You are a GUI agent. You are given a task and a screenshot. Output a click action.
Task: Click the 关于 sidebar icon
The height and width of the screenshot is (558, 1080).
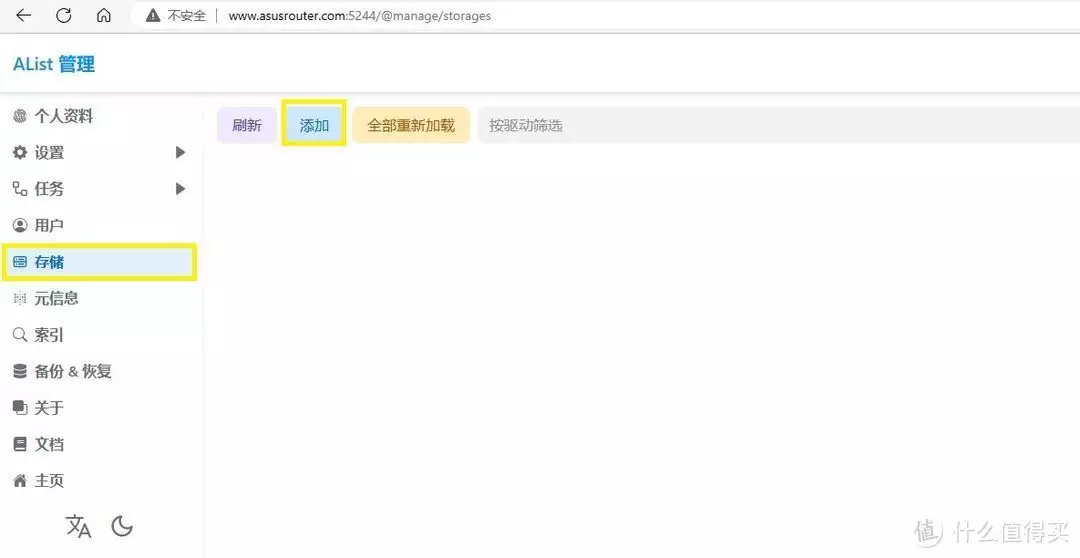pyautogui.click(x=20, y=408)
